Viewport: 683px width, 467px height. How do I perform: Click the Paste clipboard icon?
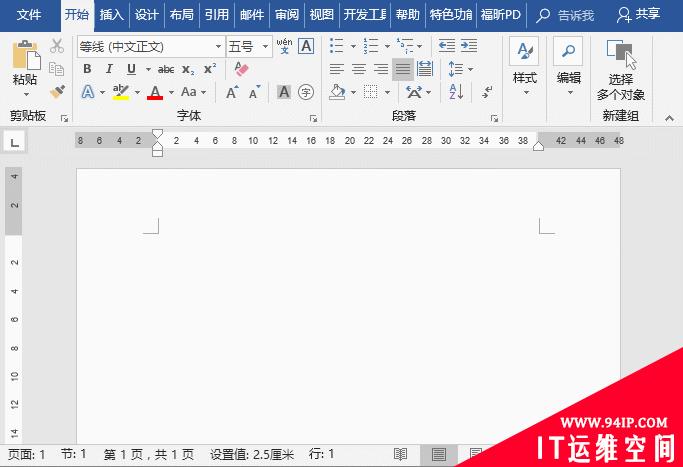tap(26, 55)
